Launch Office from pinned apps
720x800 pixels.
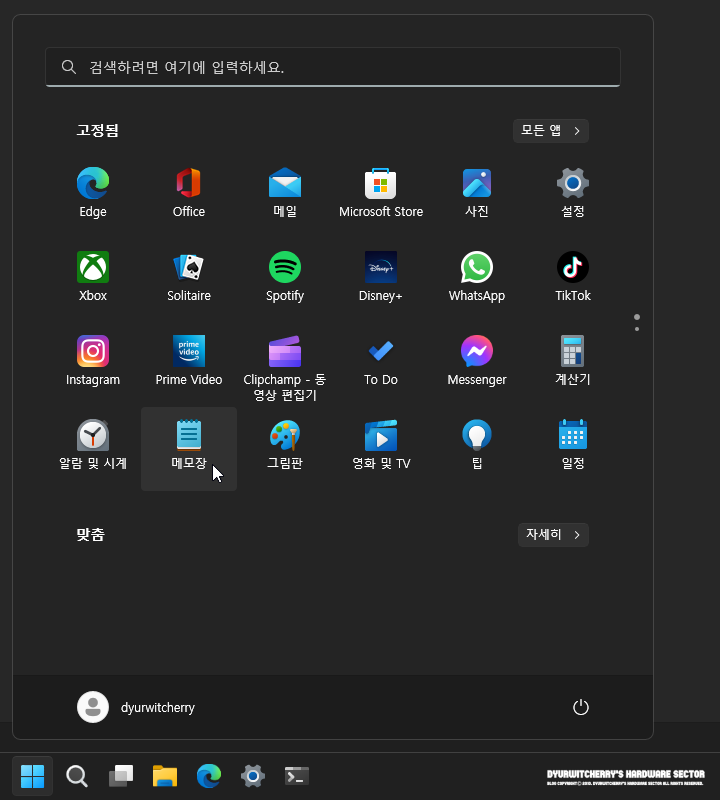189,193
